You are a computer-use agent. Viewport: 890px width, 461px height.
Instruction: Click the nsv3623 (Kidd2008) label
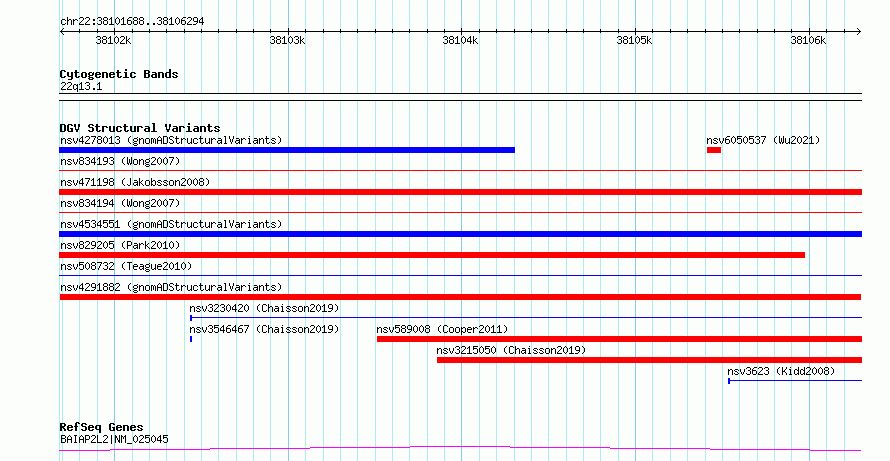(781, 371)
